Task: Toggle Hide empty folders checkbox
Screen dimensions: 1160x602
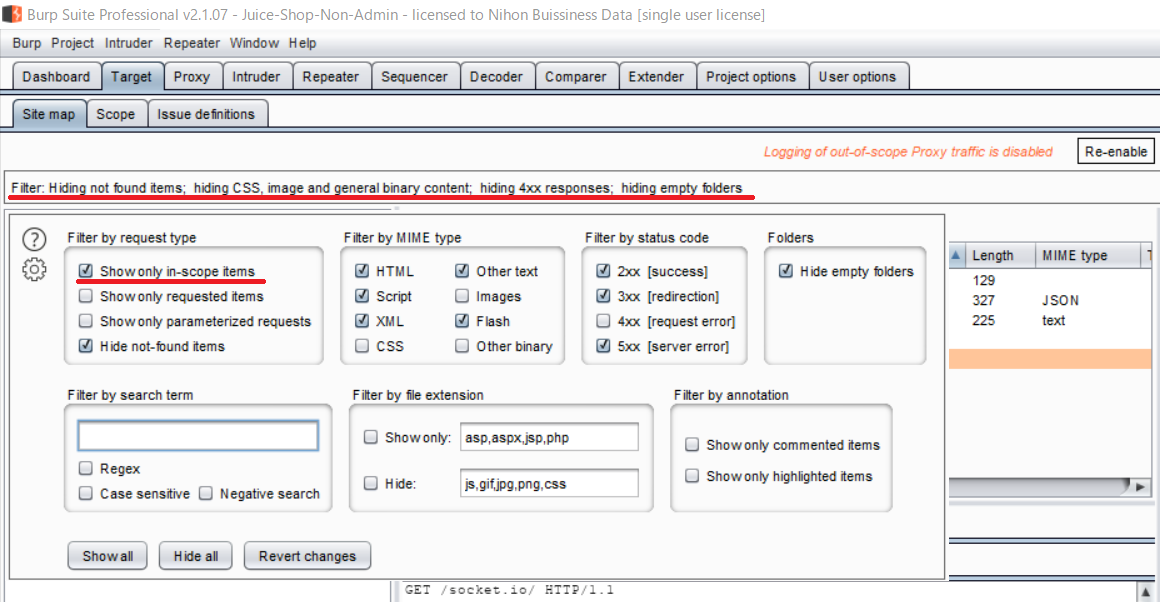Action: (x=786, y=271)
